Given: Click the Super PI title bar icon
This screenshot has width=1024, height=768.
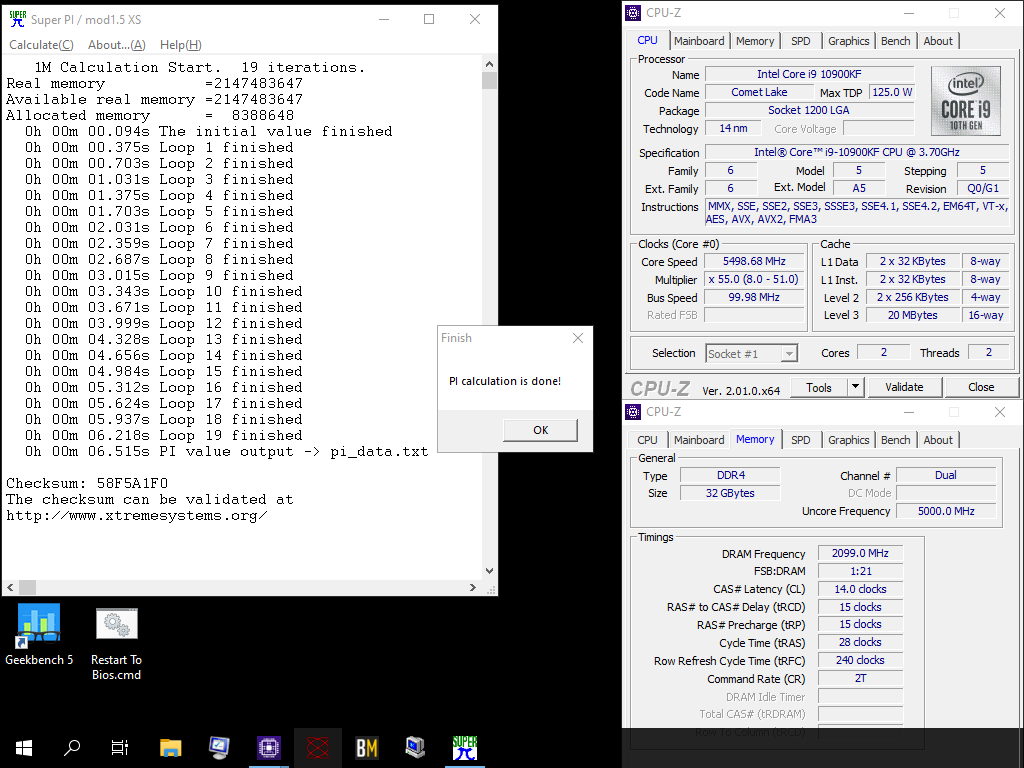Looking at the screenshot, I should tap(18, 20).
